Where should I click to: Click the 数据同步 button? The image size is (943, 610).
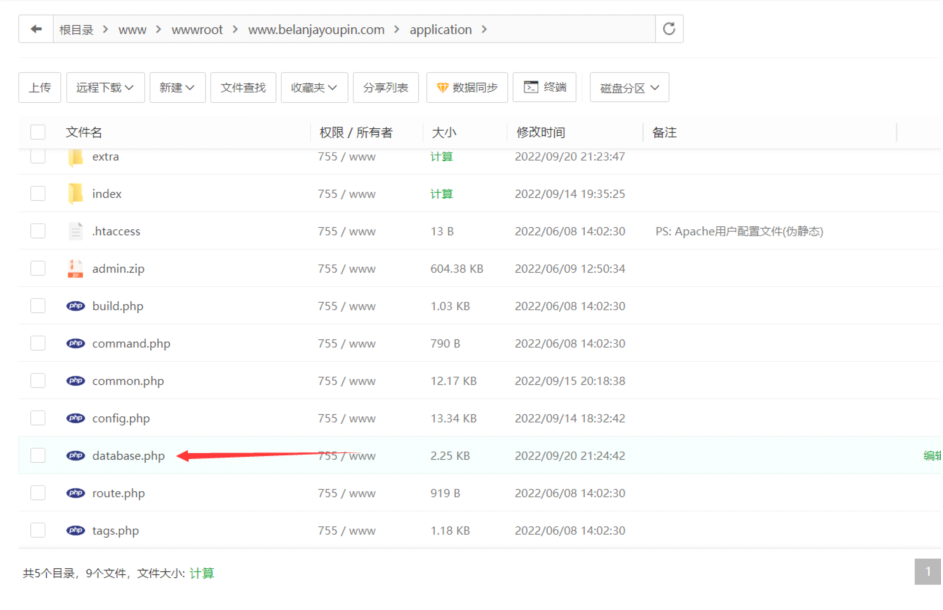(x=467, y=88)
